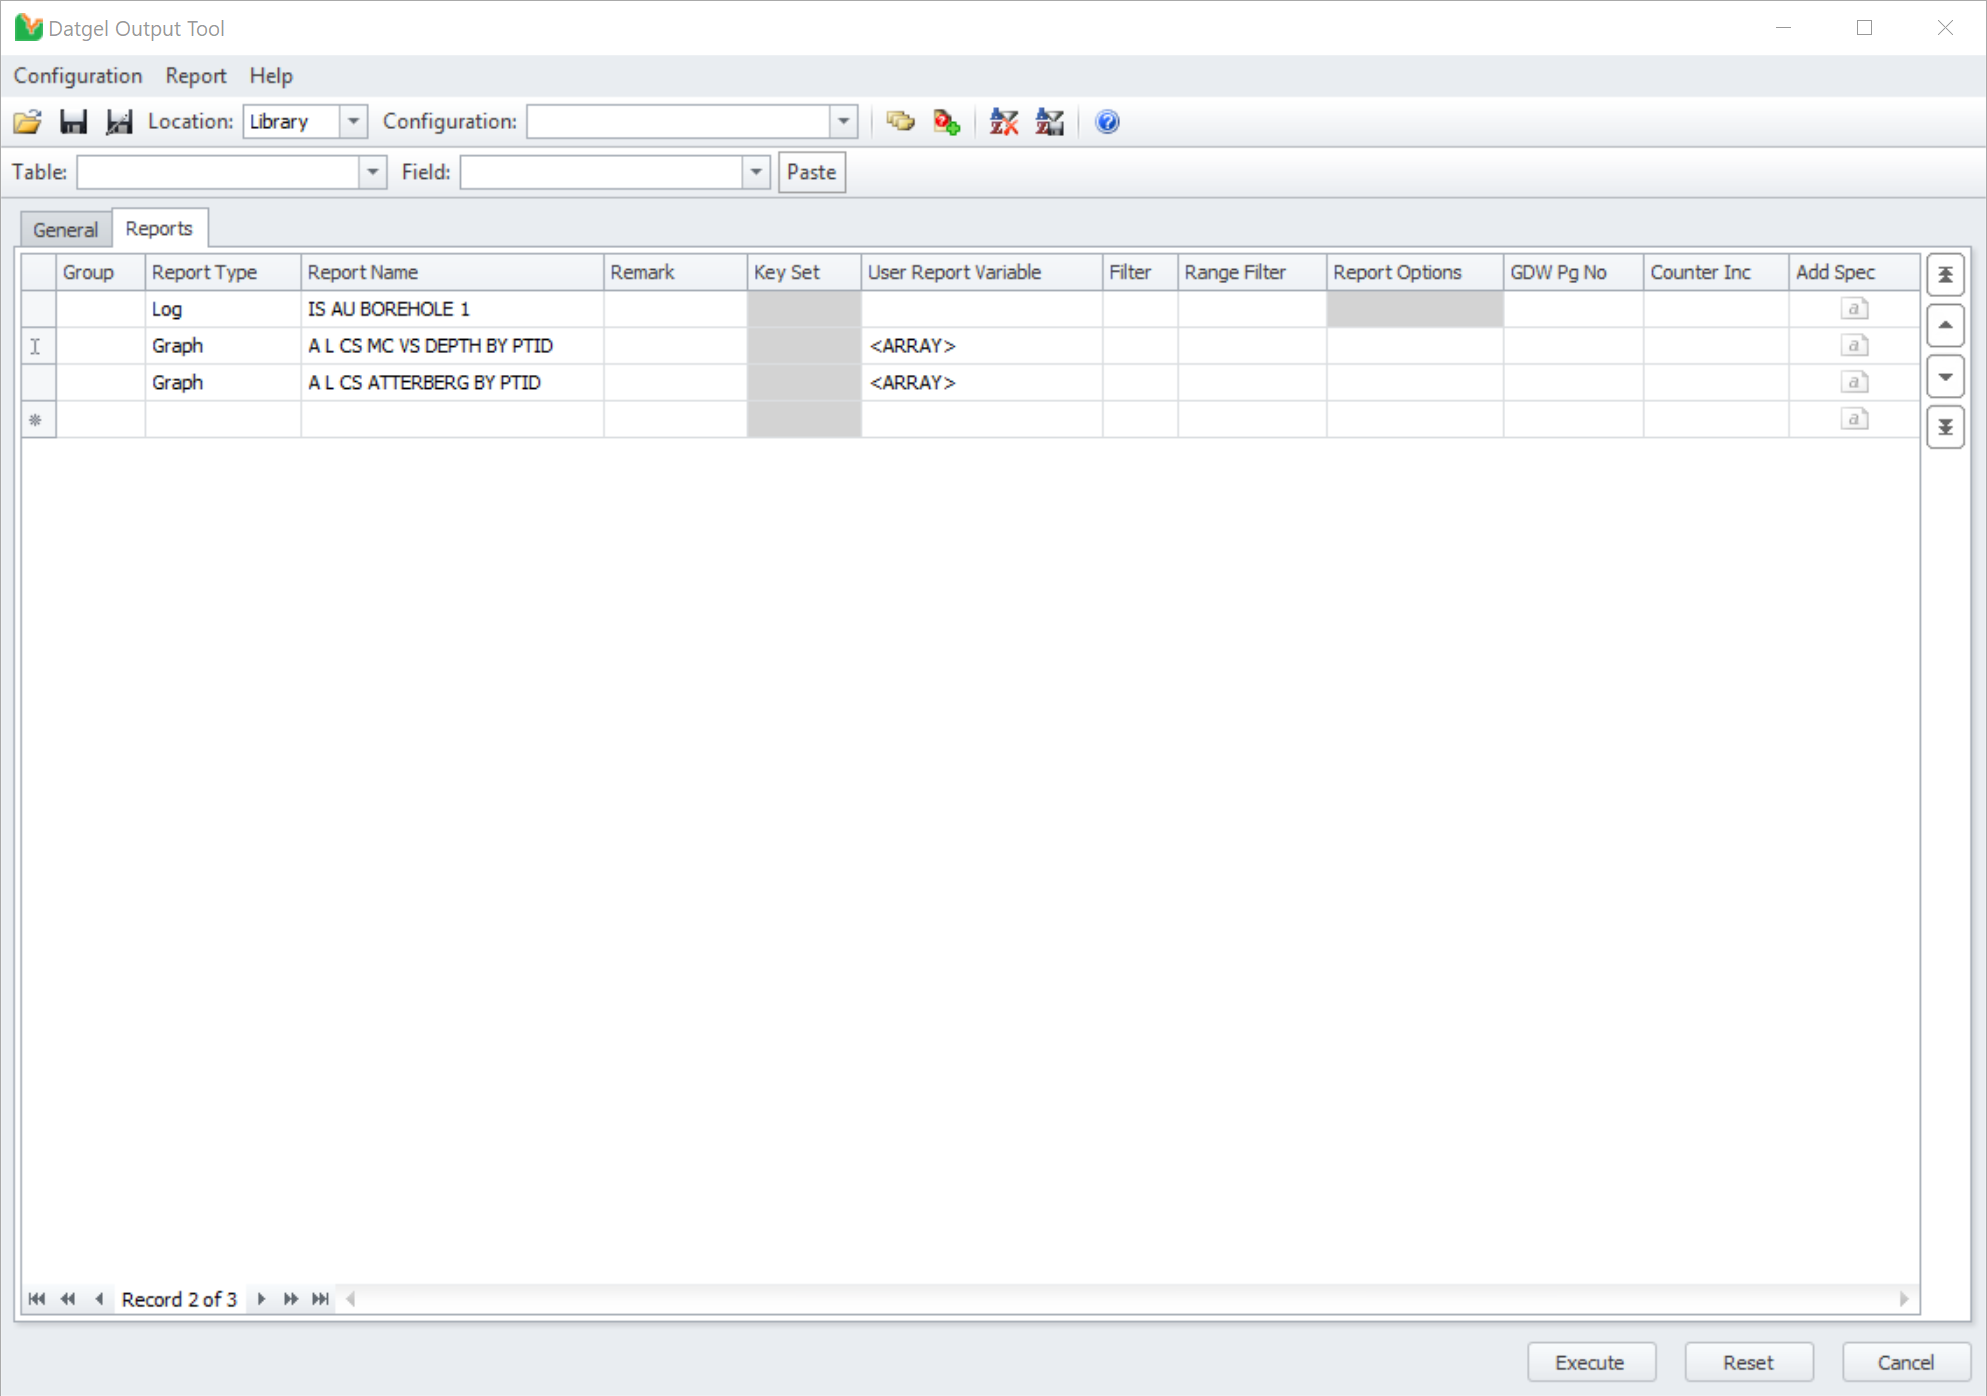Screen dimensions: 1987x1396
Task: Click the Paste button
Action: [x=811, y=172]
